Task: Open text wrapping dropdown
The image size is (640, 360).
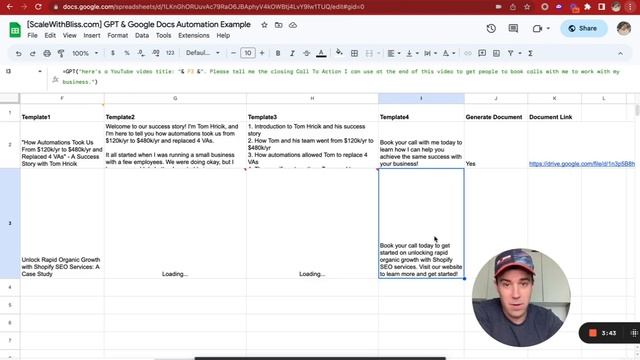Action: (x=430, y=53)
